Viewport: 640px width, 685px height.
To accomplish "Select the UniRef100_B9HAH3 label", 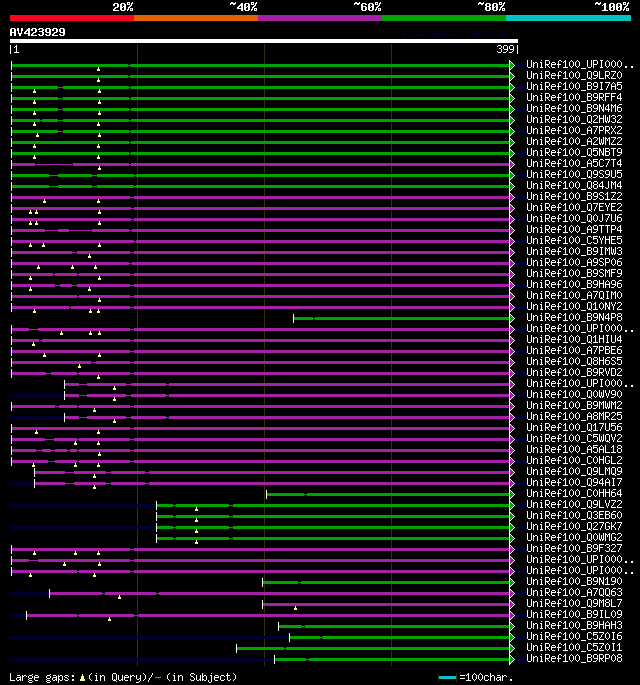I will click(574, 625).
